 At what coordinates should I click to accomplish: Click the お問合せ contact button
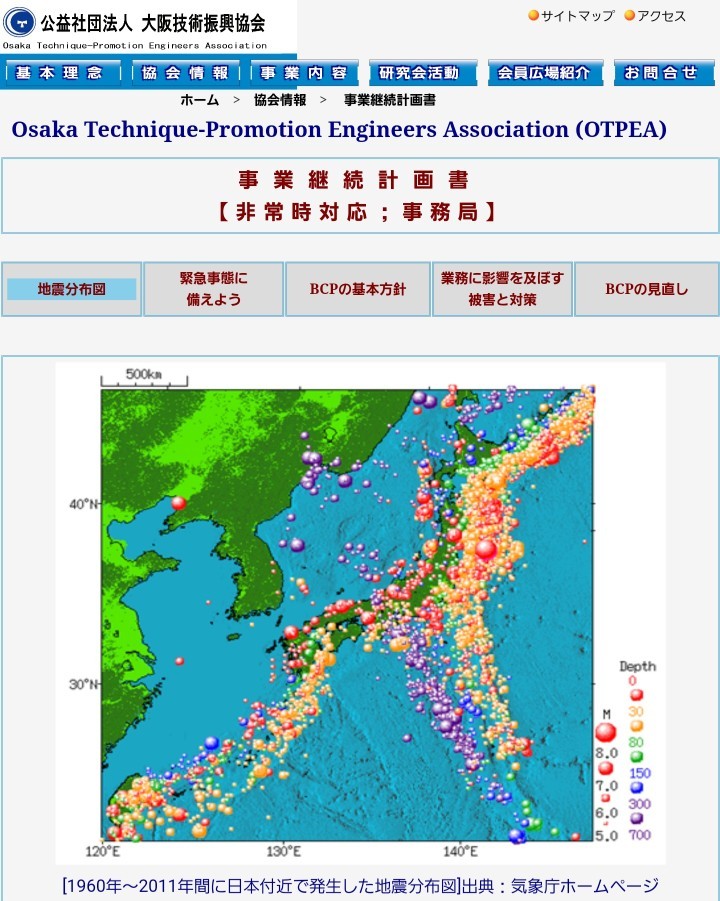point(664,73)
